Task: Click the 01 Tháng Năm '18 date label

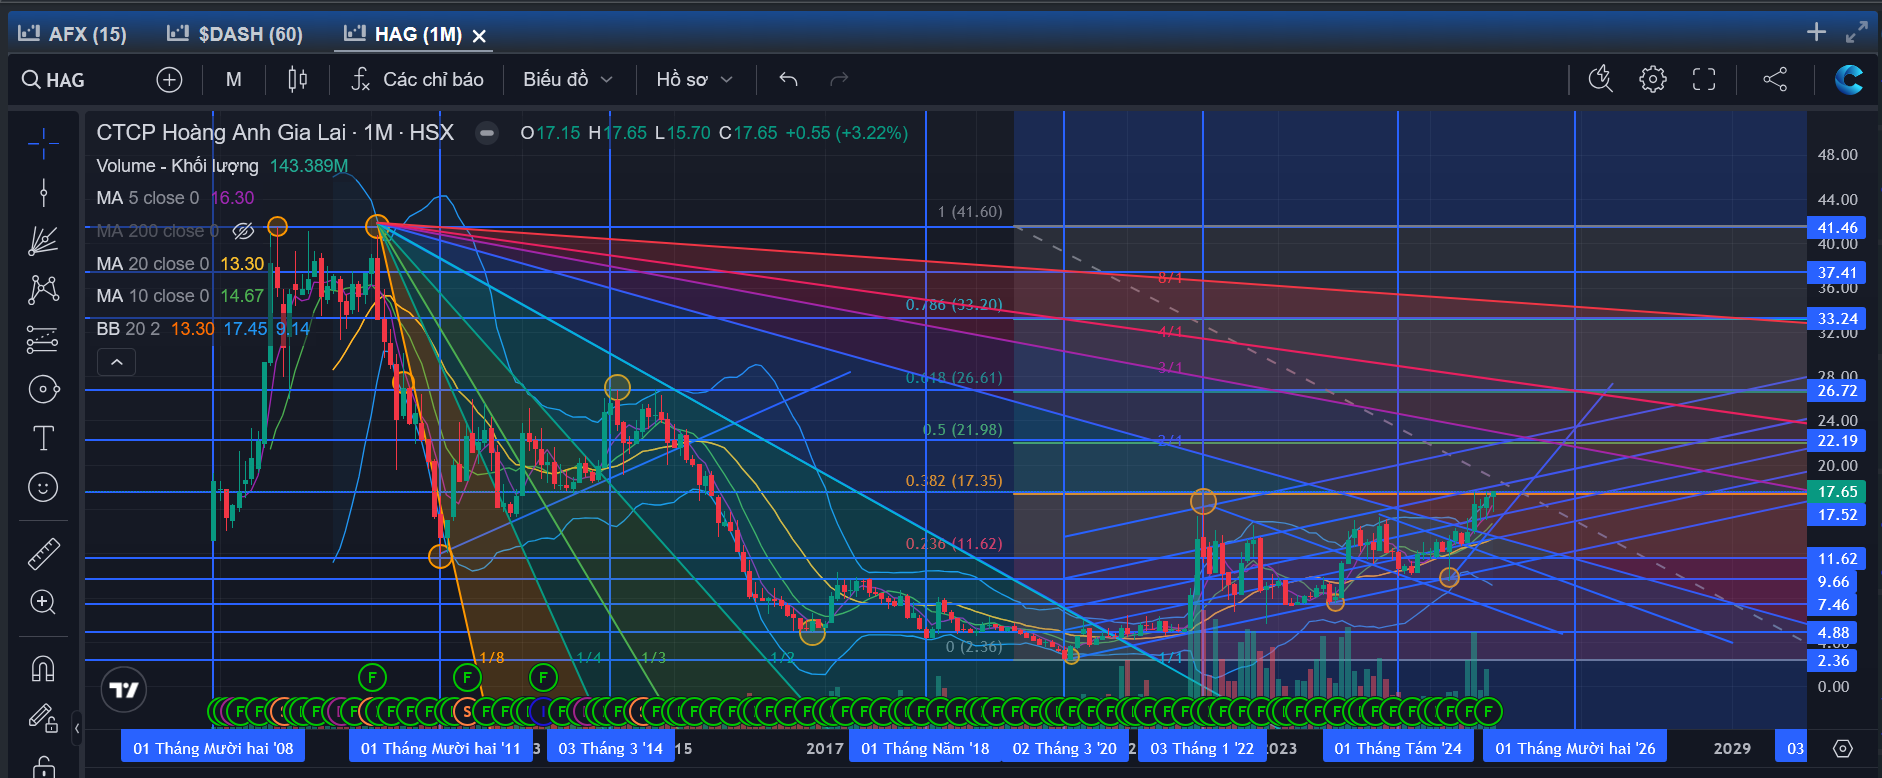Action: [925, 748]
